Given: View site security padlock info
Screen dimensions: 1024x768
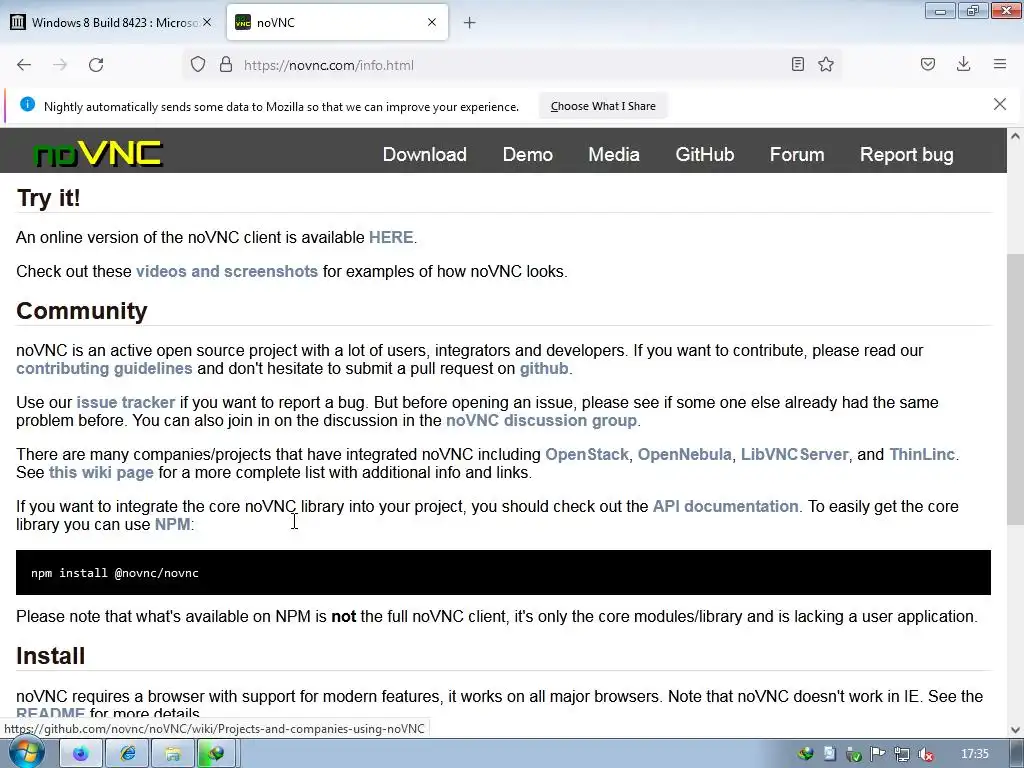Looking at the screenshot, I should click(226, 65).
